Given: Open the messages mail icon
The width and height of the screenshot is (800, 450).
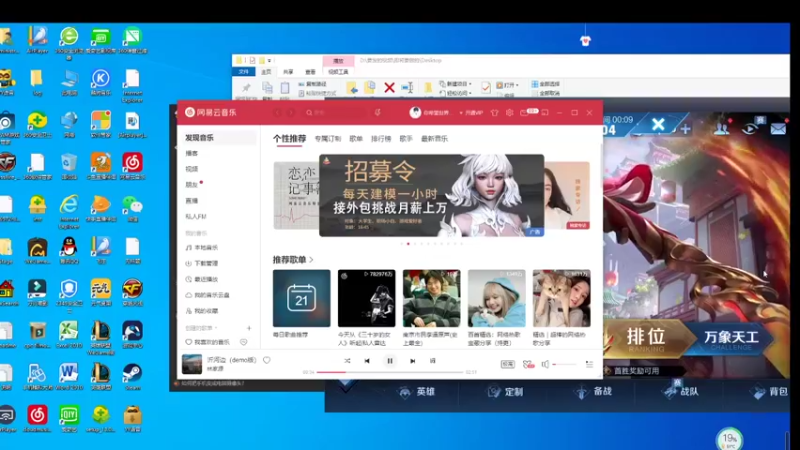Looking at the screenshot, I should pos(524,112).
